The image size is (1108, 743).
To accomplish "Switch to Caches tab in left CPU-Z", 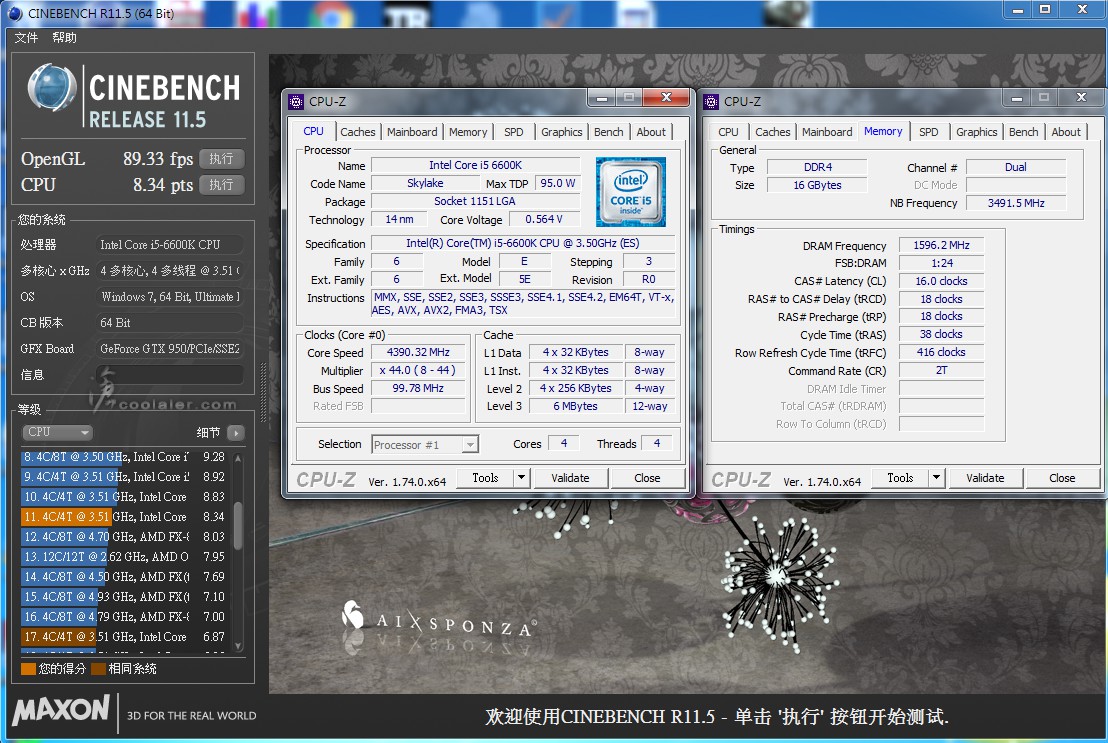I will coord(358,131).
